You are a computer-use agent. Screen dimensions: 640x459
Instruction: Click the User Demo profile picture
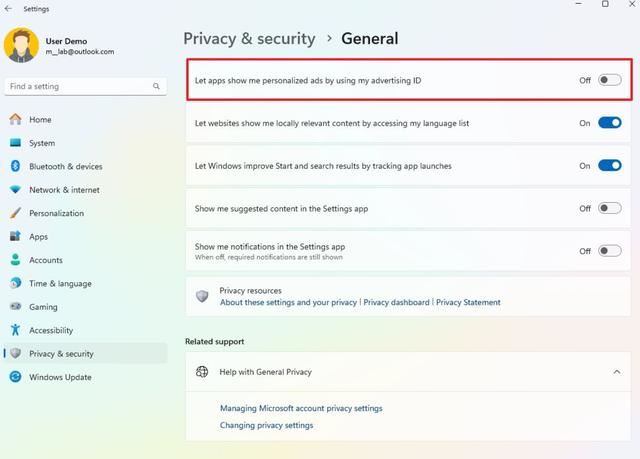21,45
